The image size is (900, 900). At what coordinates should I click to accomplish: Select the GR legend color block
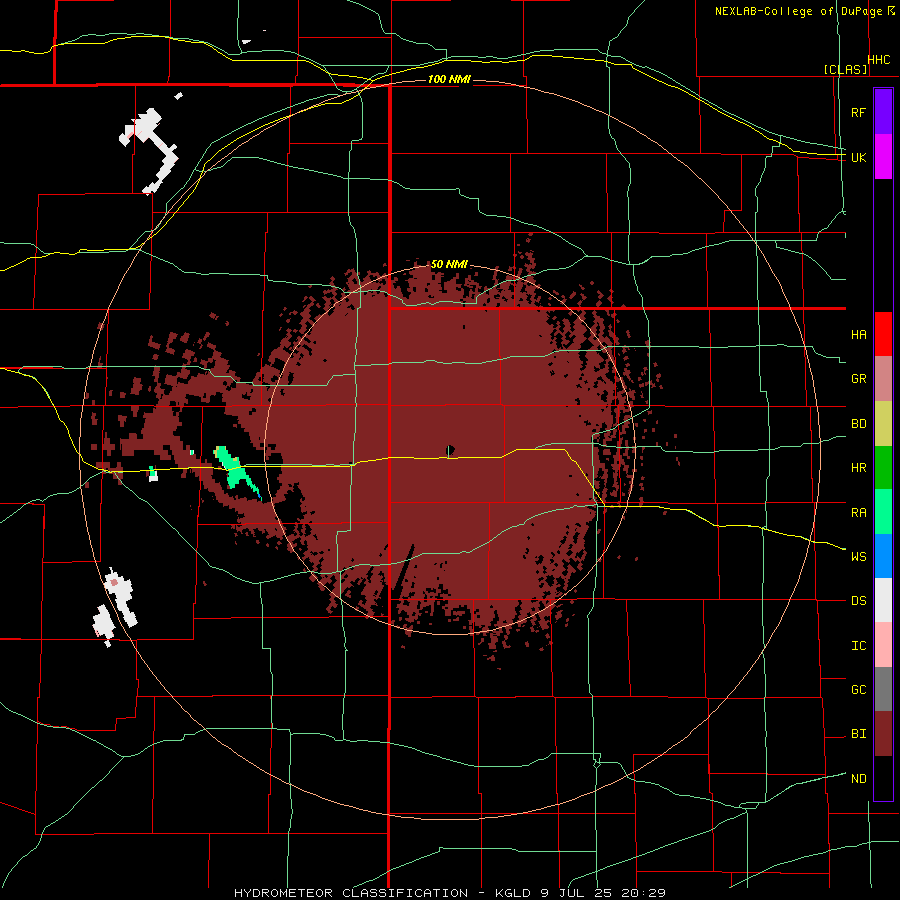[x=883, y=378]
